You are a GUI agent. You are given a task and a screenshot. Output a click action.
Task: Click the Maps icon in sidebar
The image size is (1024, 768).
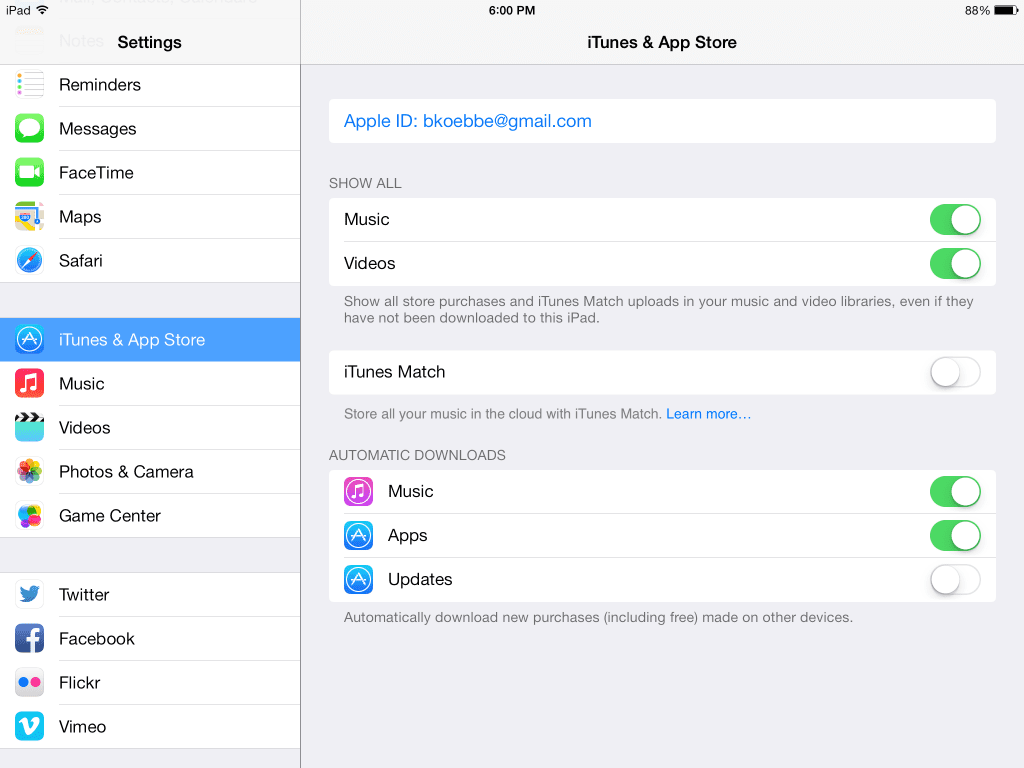(29, 216)
